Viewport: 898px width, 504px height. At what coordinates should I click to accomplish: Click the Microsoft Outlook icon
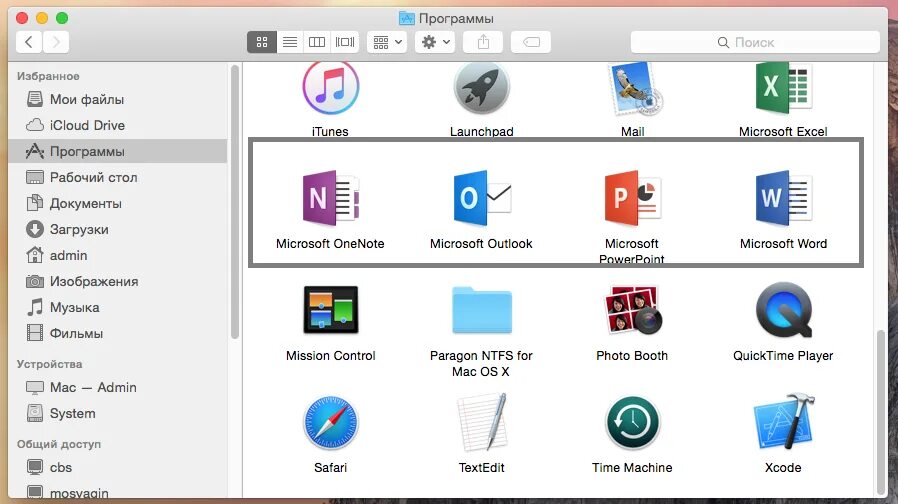click(482, 198)
